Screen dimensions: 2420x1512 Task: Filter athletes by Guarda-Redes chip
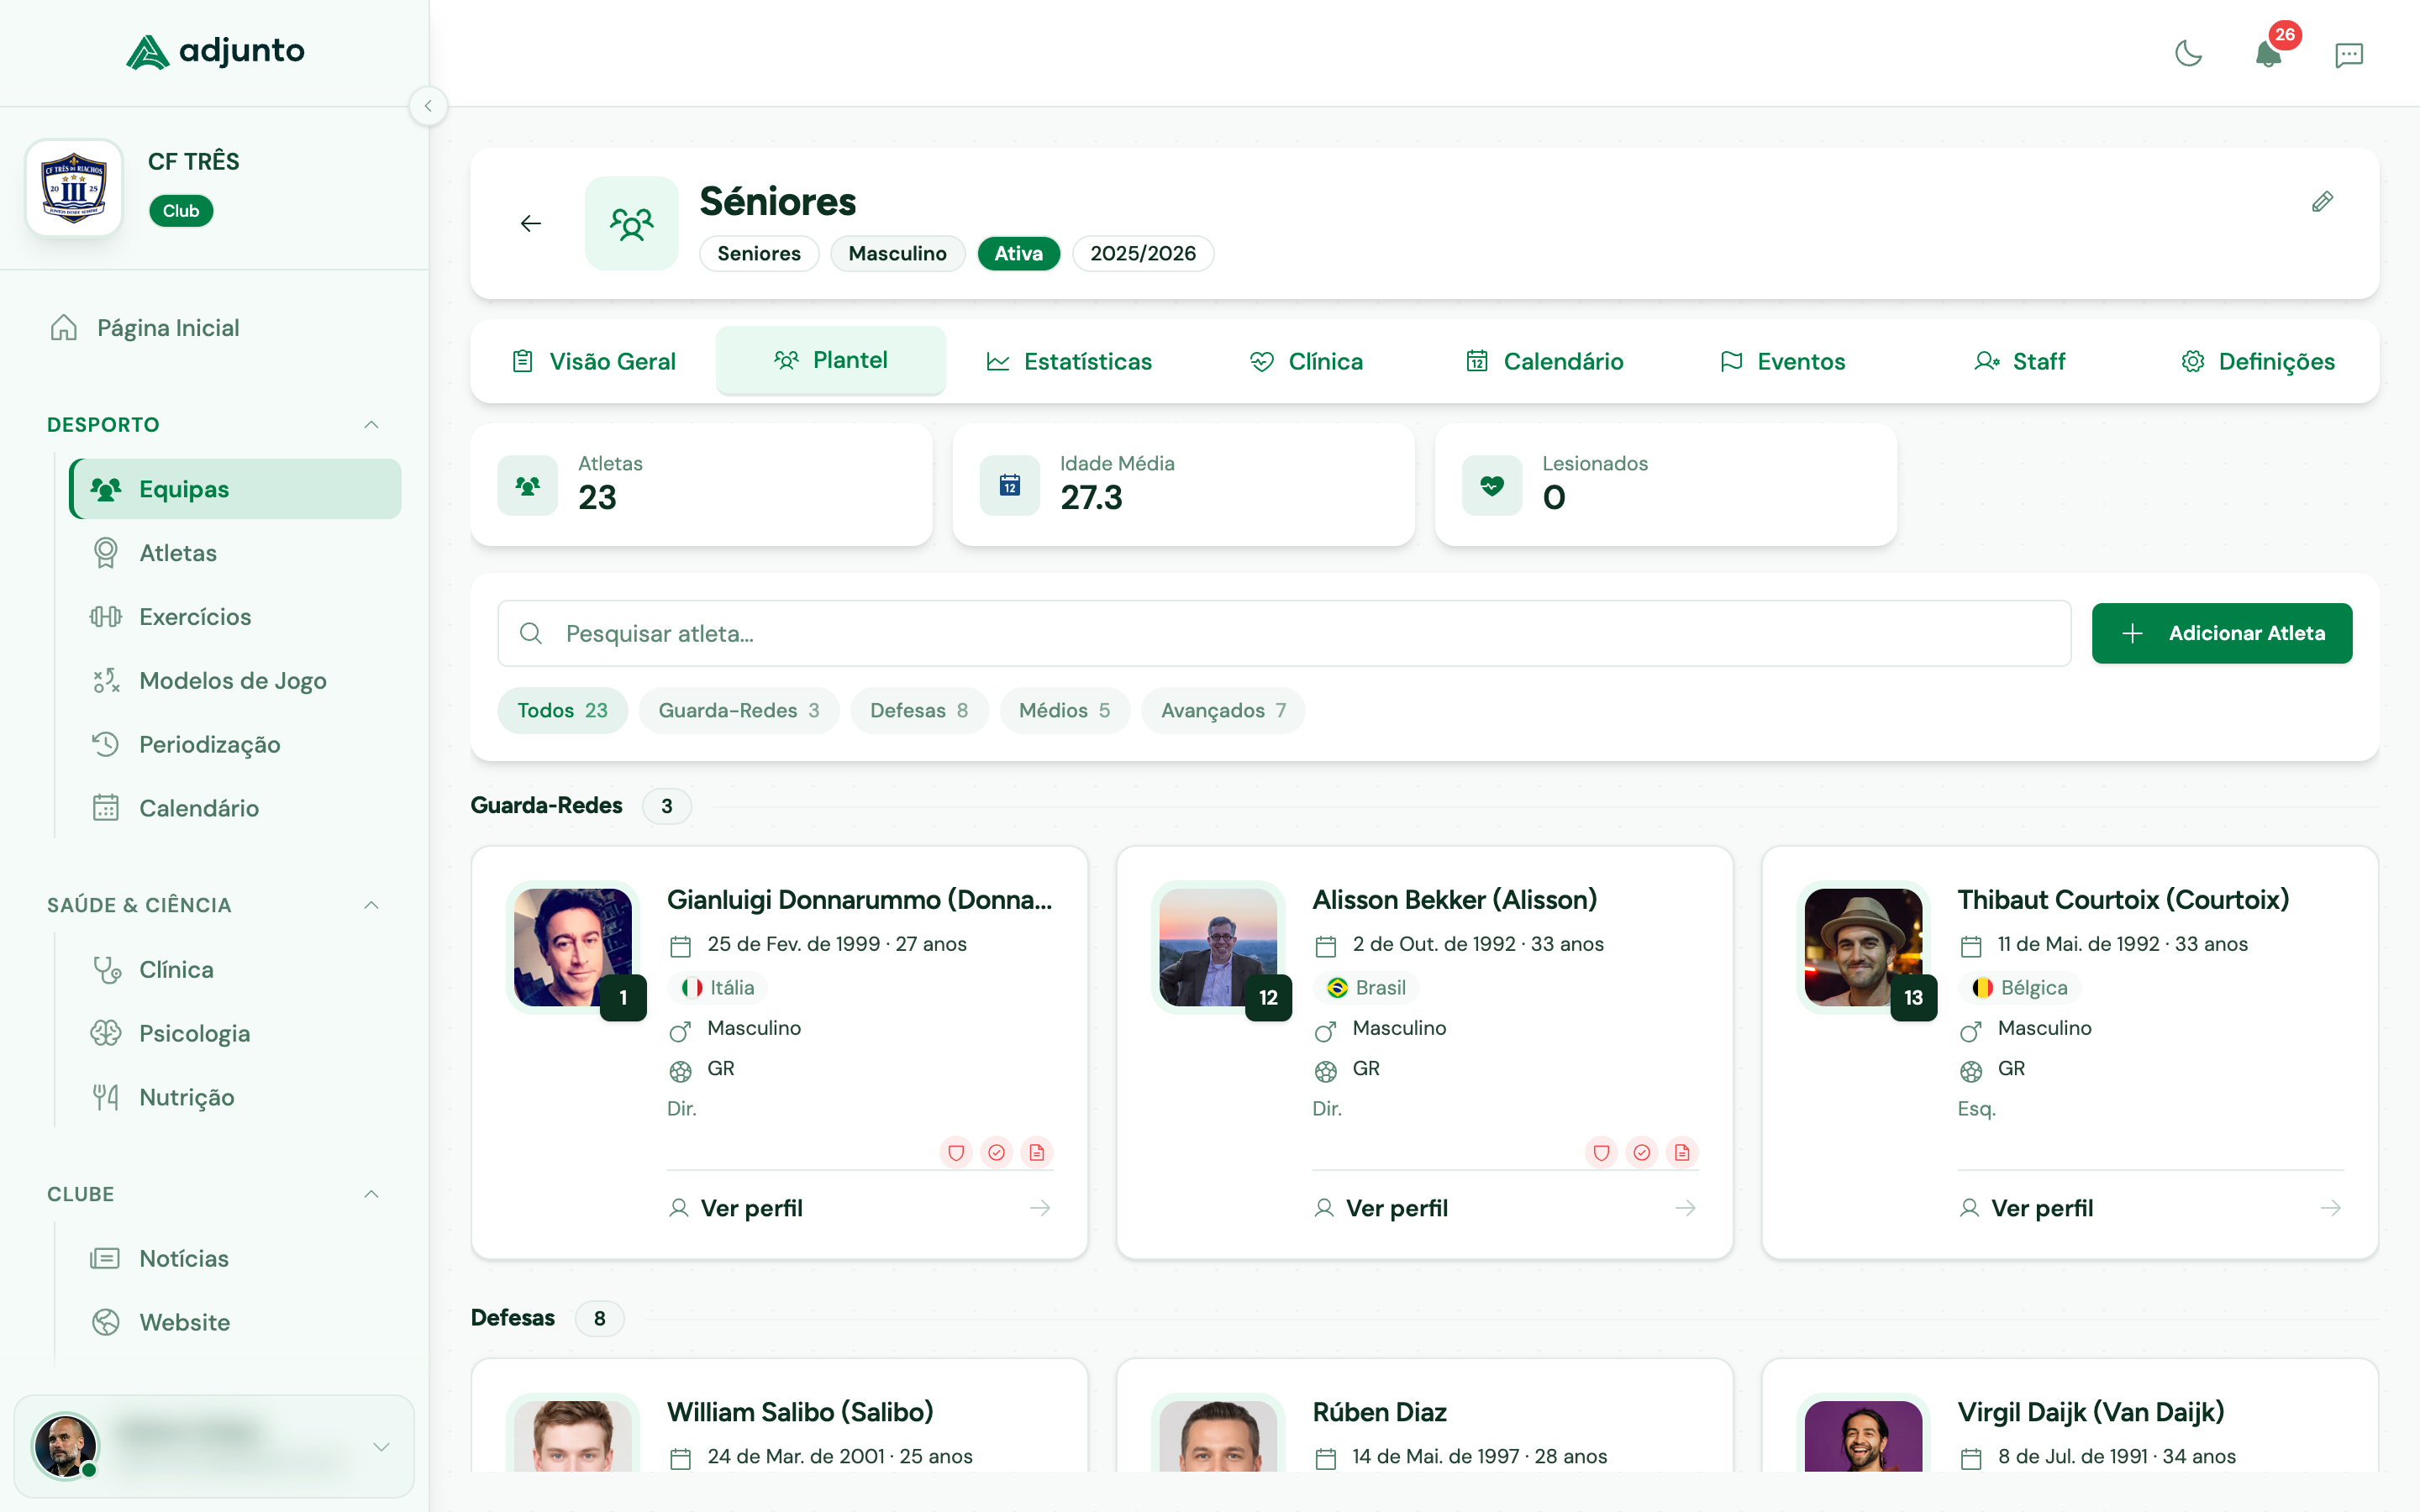pos(738,710)
